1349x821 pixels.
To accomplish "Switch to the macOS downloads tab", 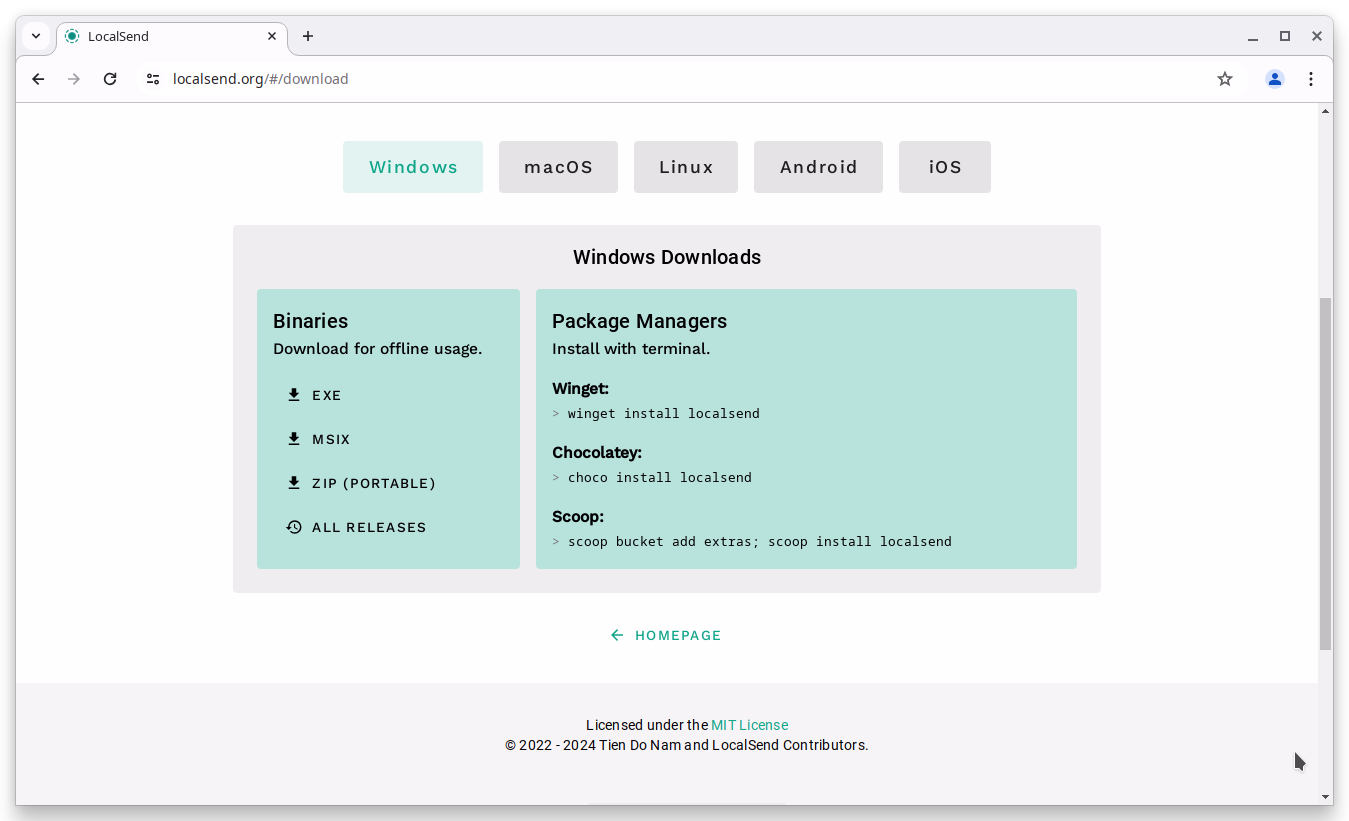I will 558,166.
